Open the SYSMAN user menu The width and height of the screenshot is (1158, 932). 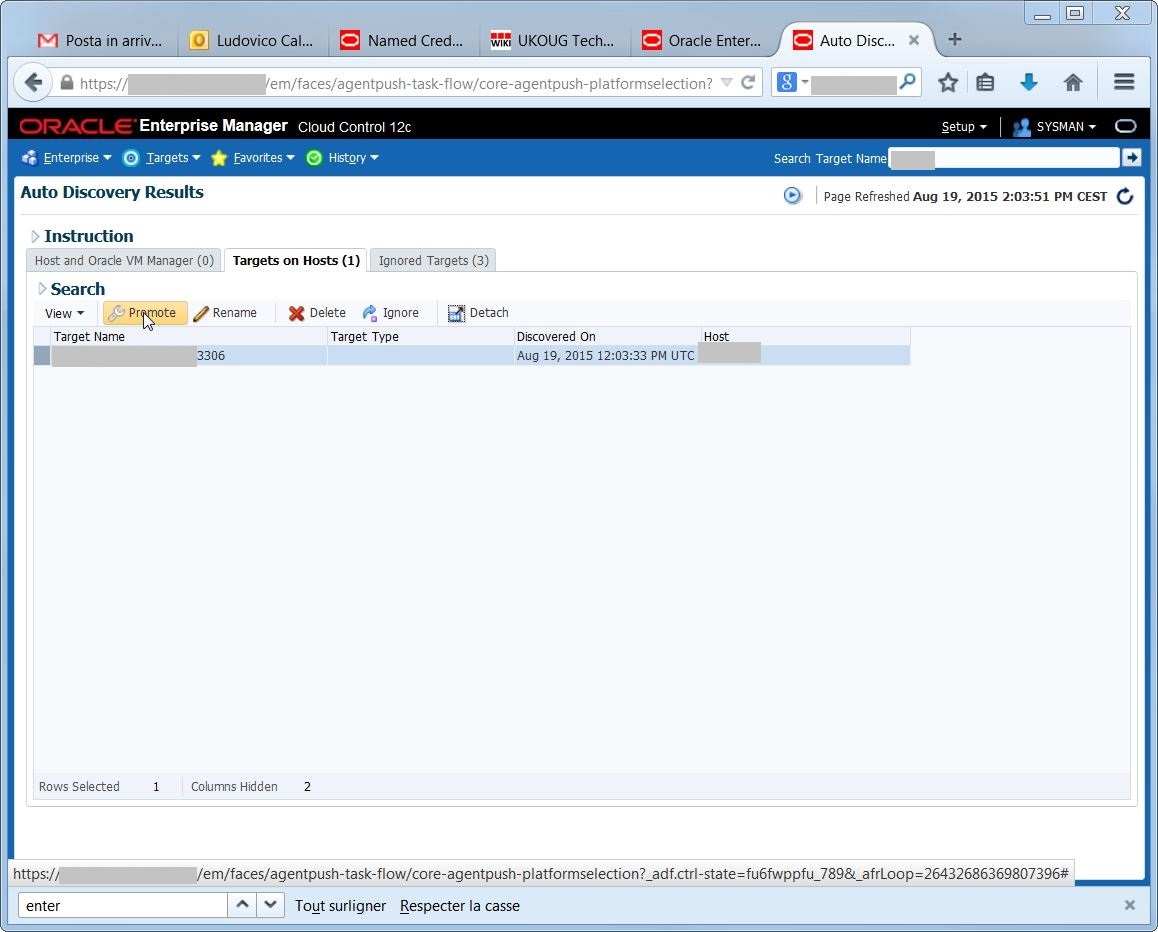coord(1055,126)
